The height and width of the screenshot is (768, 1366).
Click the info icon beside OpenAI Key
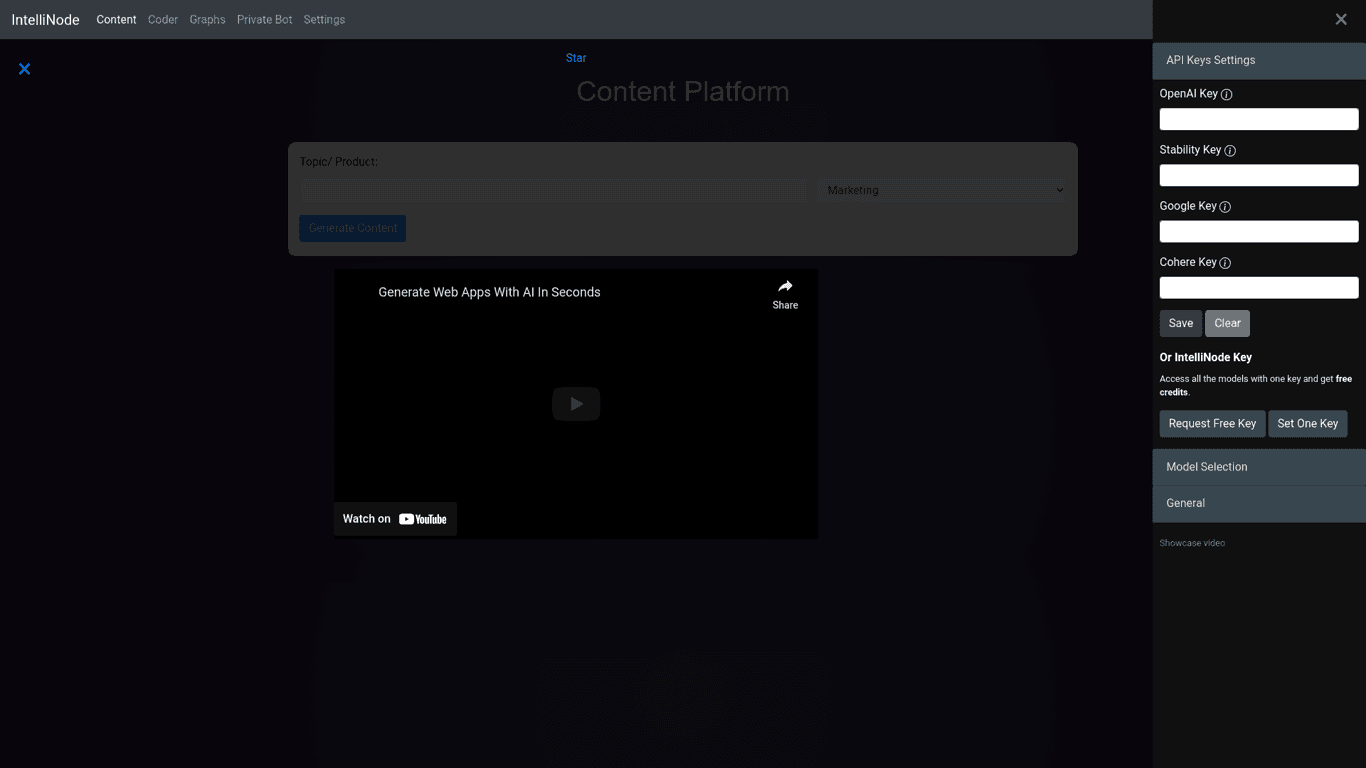tap(1227, 95)
